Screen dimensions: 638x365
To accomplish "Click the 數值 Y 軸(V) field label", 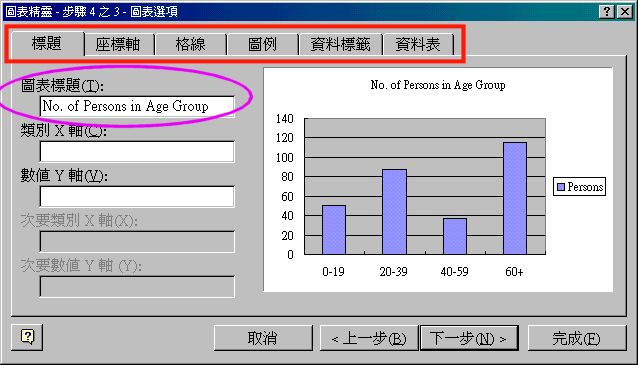I will pos(64,175).
